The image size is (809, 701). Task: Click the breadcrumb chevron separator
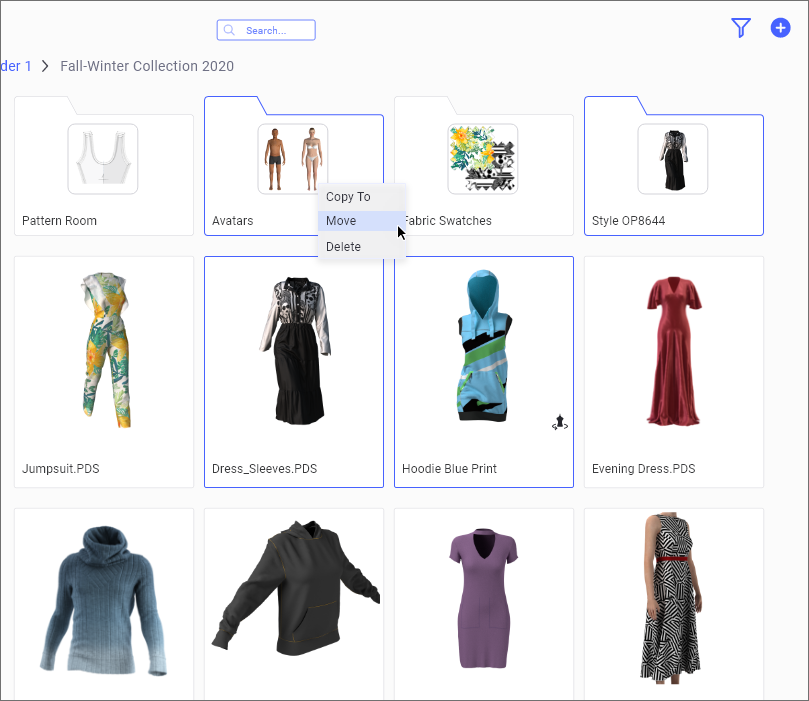point(45,66)
